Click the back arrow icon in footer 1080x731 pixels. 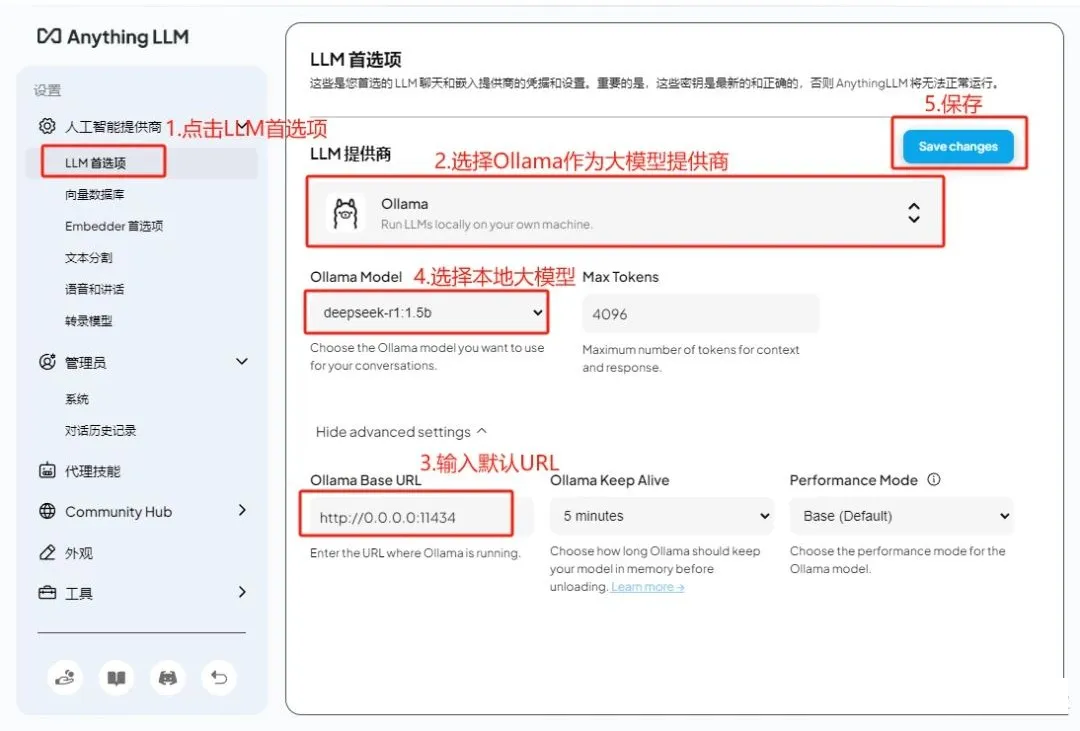tap(219, 678)
